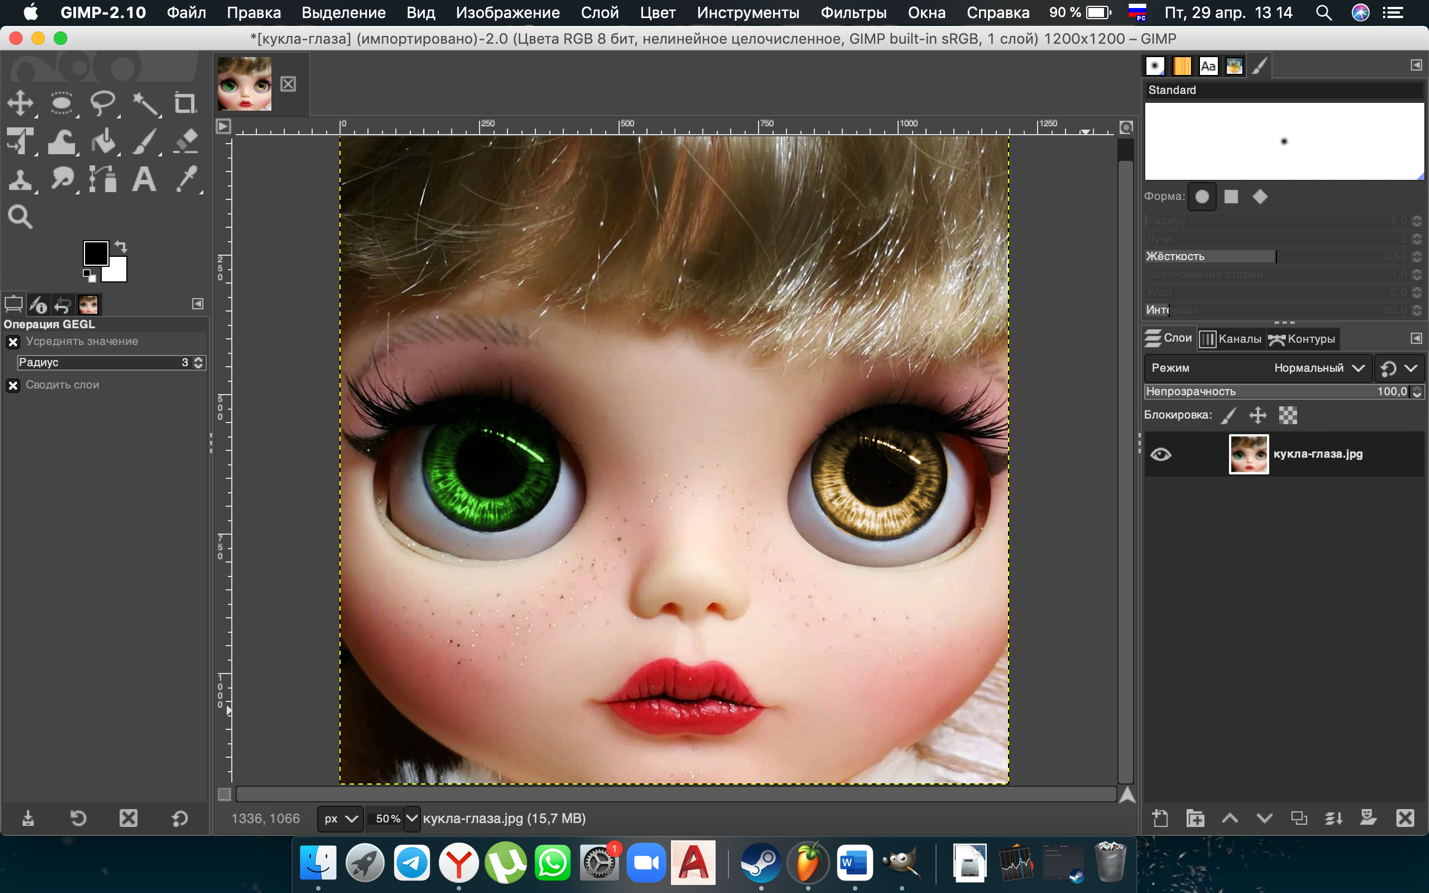Close the image tab with X button
This screenshot has width=1429, height=893.
pos(288,84)
